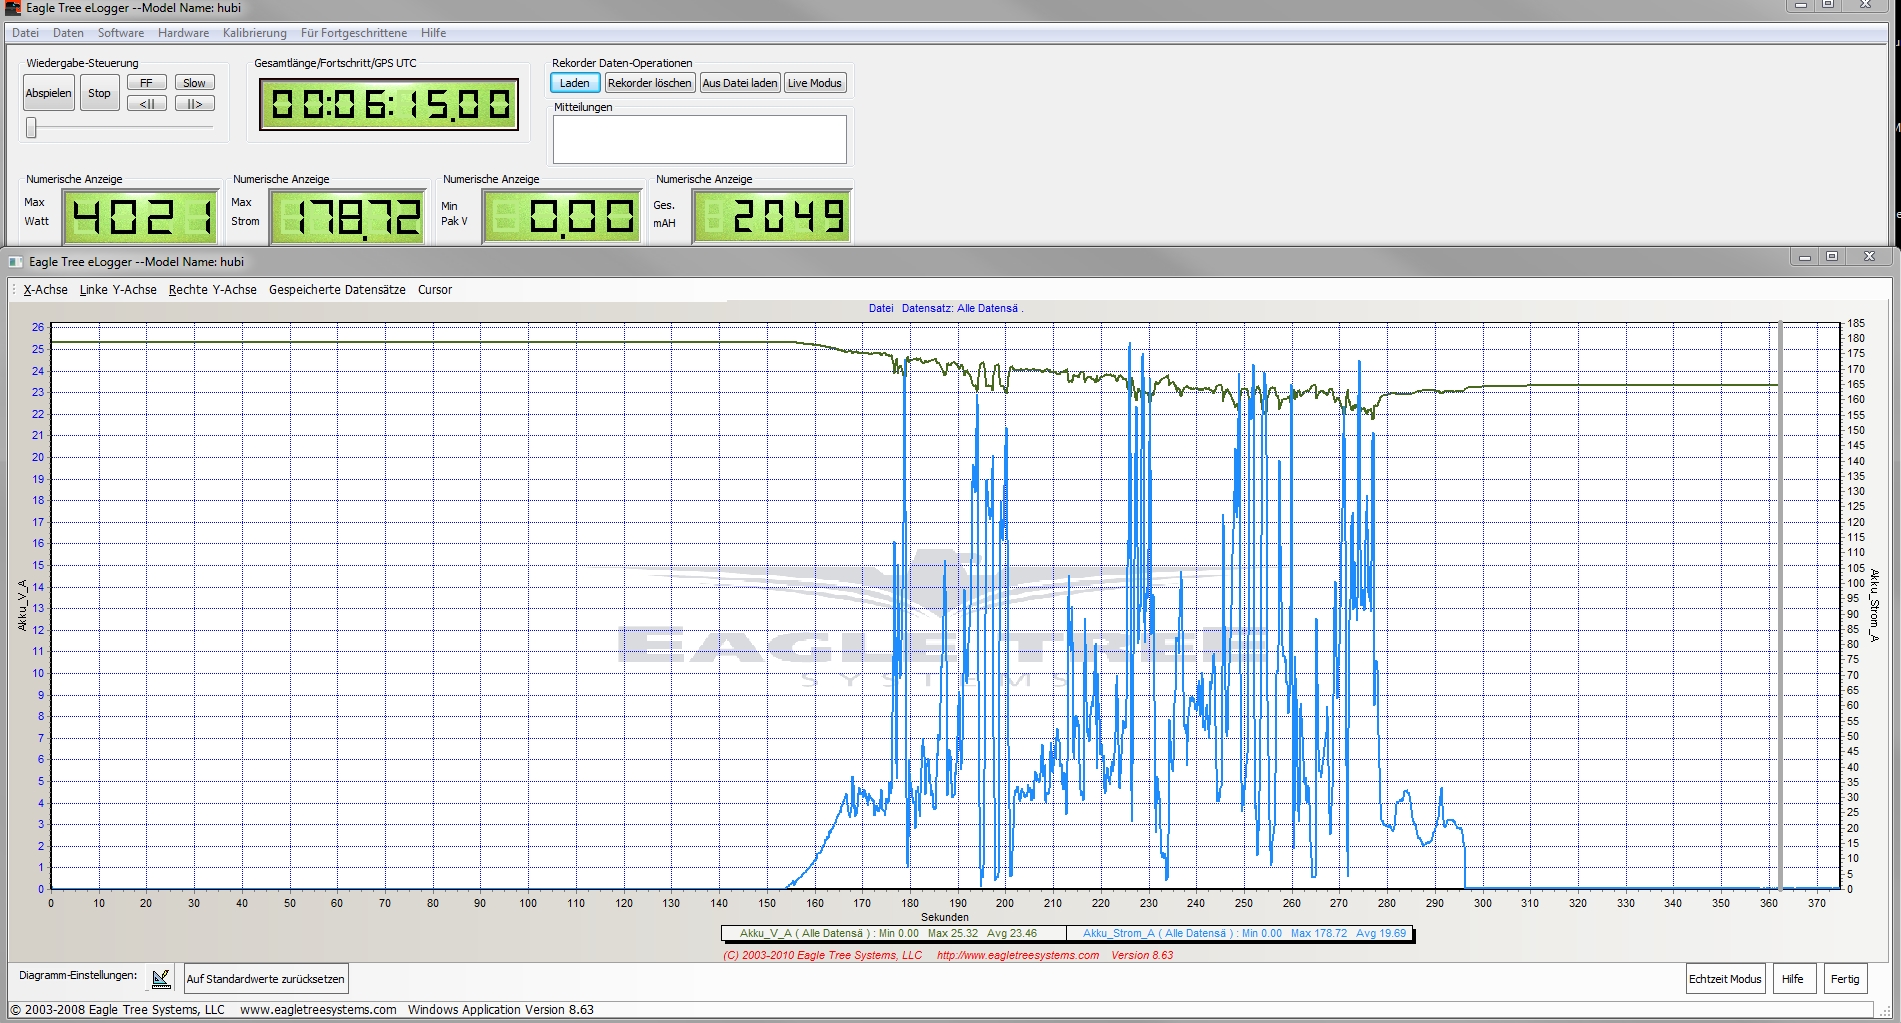Click the chart window title bar icon
Viewport: 1901px width, 1023px height.
[15, 262]
